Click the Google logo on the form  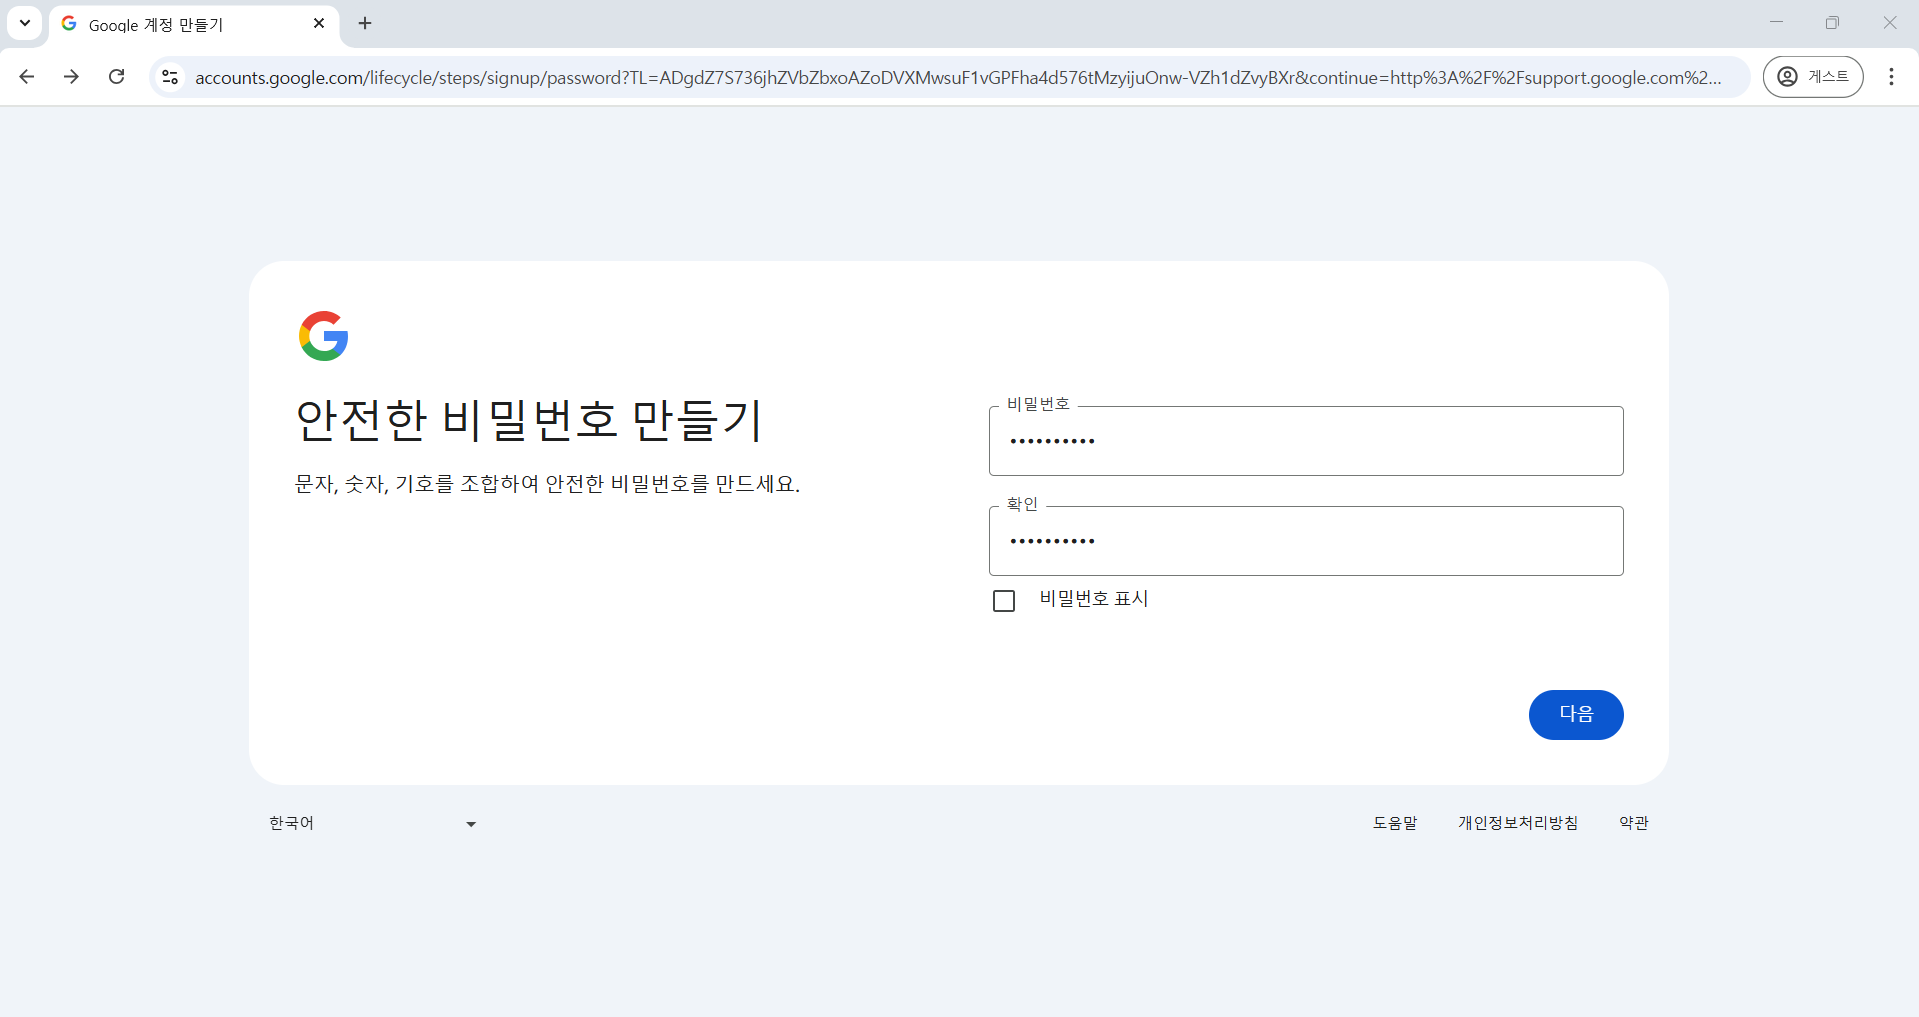coord(322,335)
